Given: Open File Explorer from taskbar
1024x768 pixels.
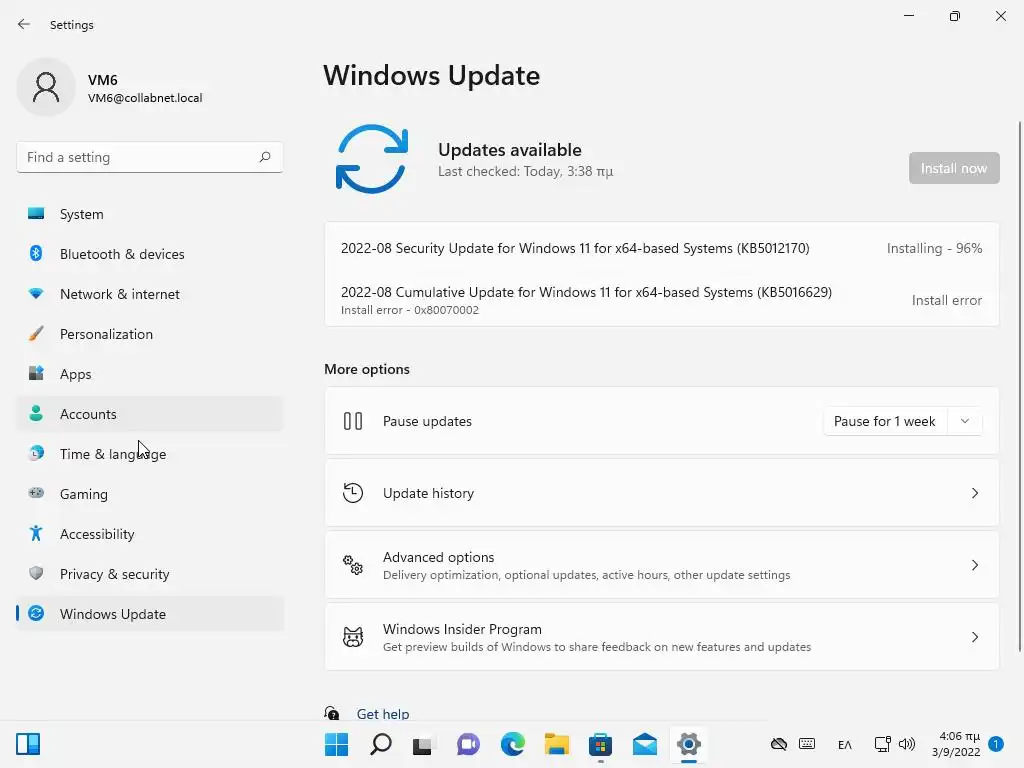Looking at the screenshot, I should (556, 744).
